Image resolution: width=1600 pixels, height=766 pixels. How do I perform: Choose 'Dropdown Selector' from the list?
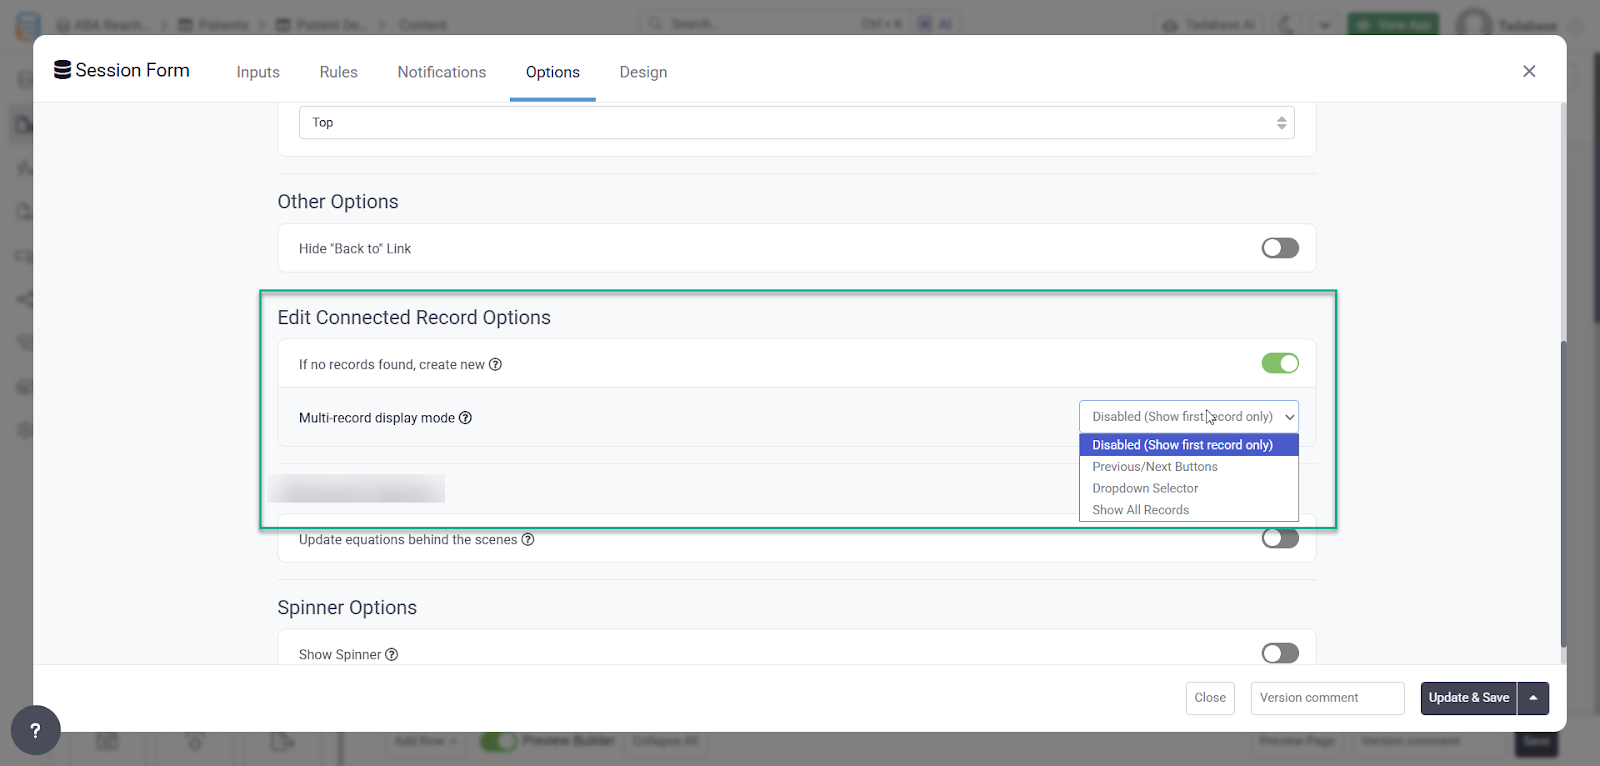[1145, 489]
